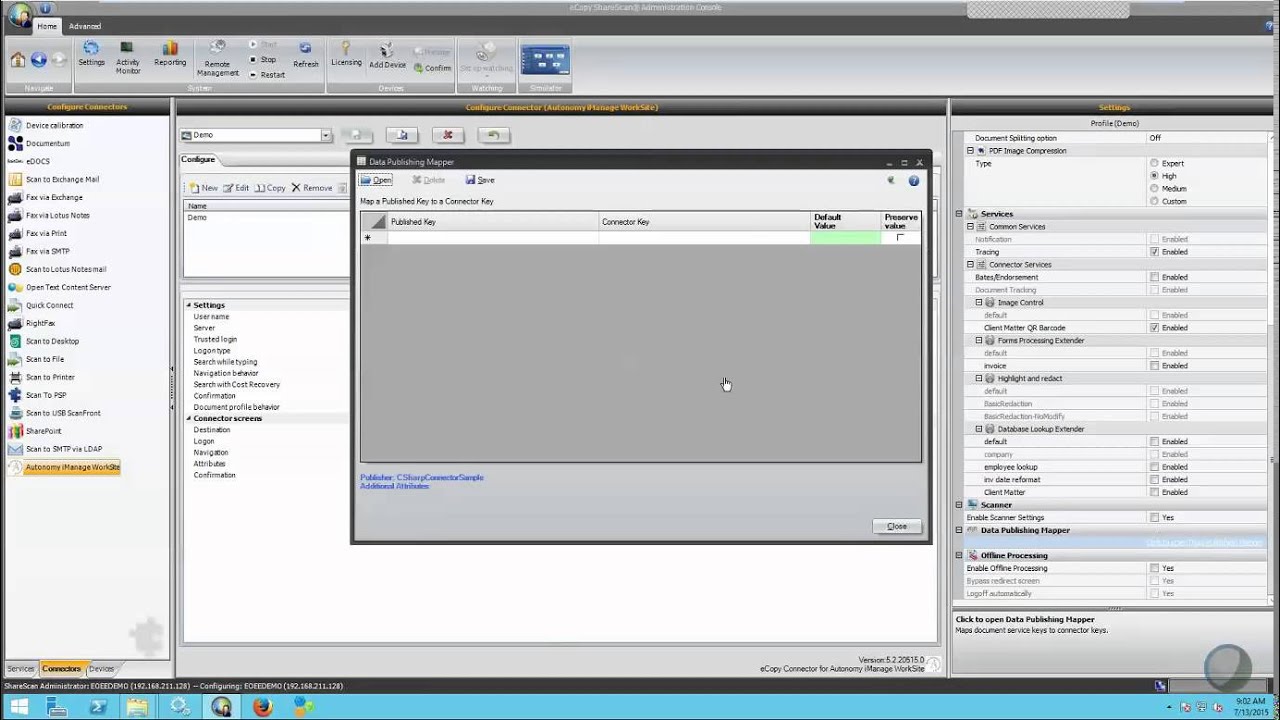Navigate back using the blue arrow
1280x720 pixels.
(38, 60)
